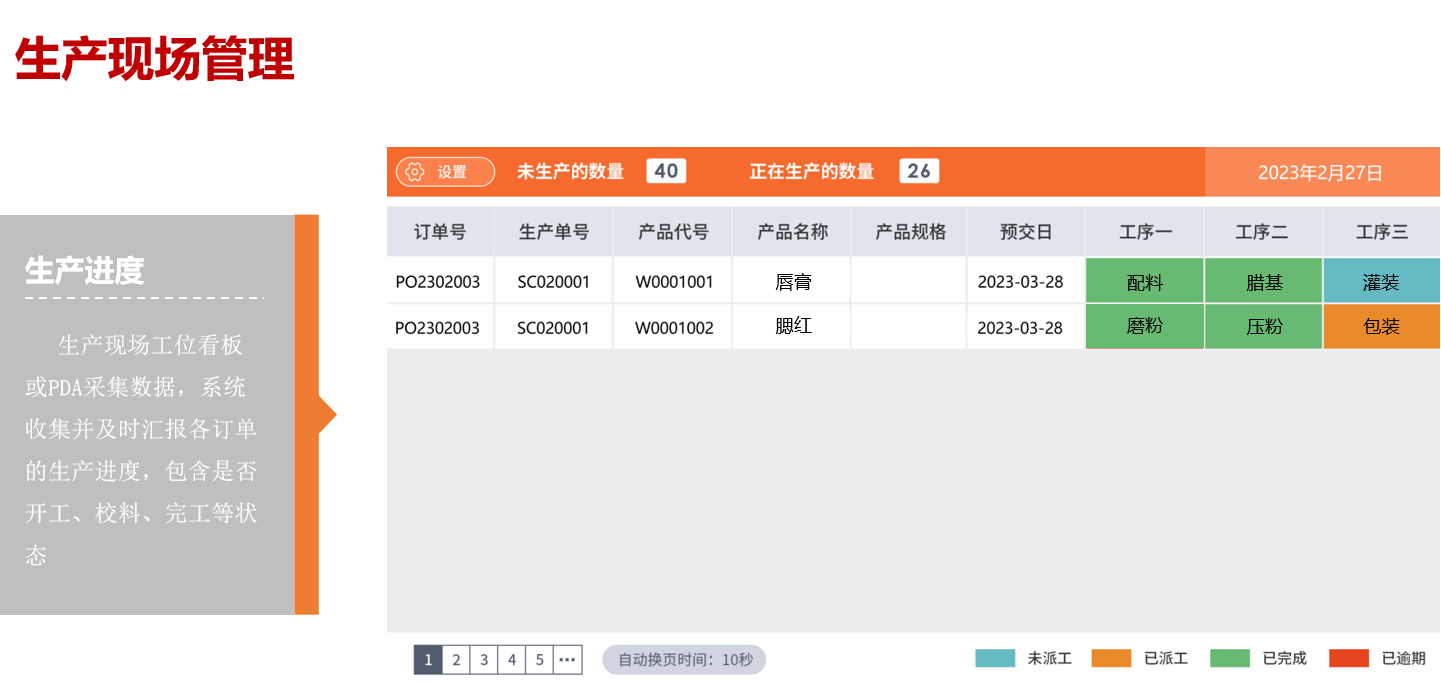Select the 磨粉 process badge for blush
This screenshot has height=683, width=1441.
point(1144,326)
